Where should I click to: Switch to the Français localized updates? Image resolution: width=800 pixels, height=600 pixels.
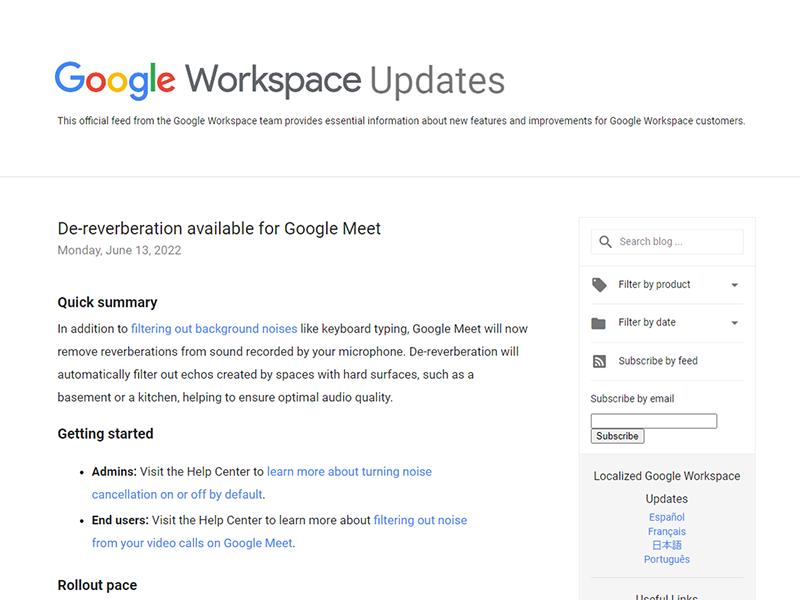pos(667,531)
